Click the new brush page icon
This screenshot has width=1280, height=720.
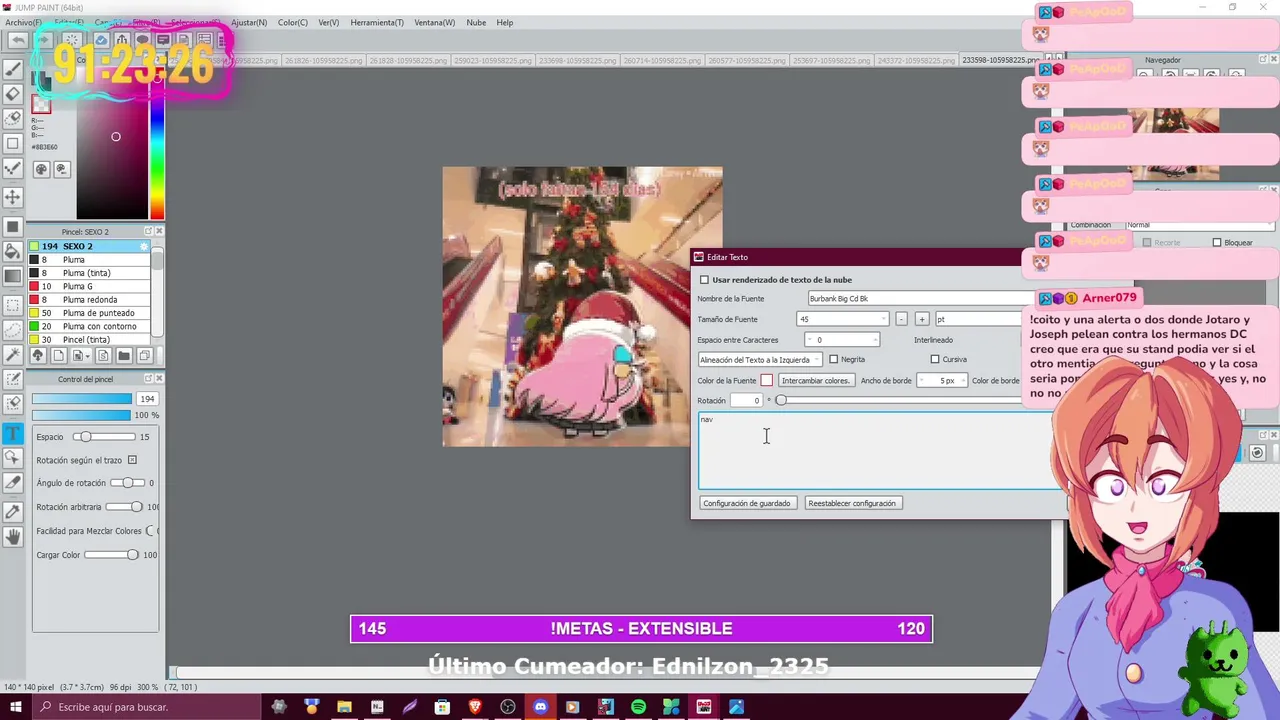point(59,356)
